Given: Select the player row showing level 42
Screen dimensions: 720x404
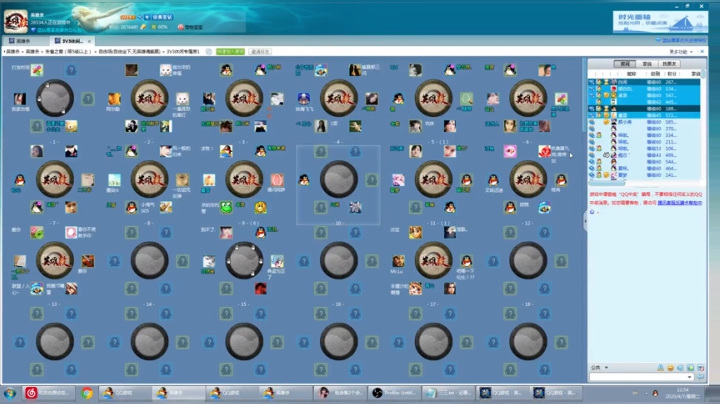Looking at the screenshot, I should point(645,102).
